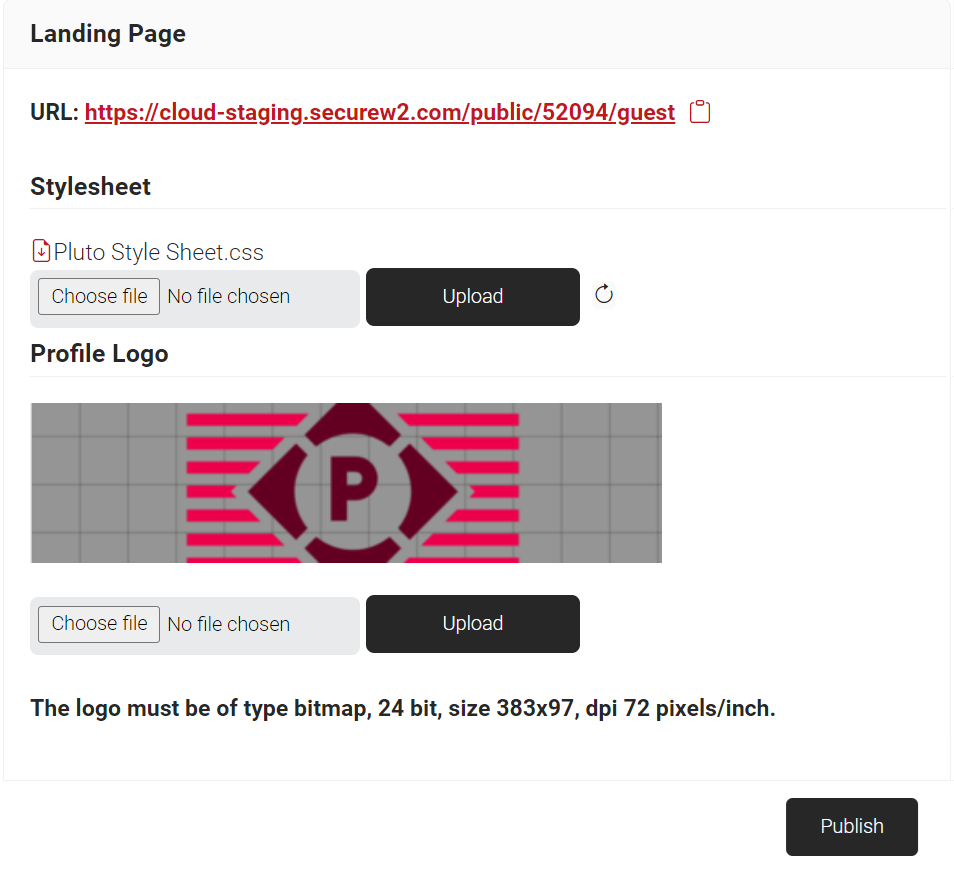Publish the landing page

pos(851,827)
